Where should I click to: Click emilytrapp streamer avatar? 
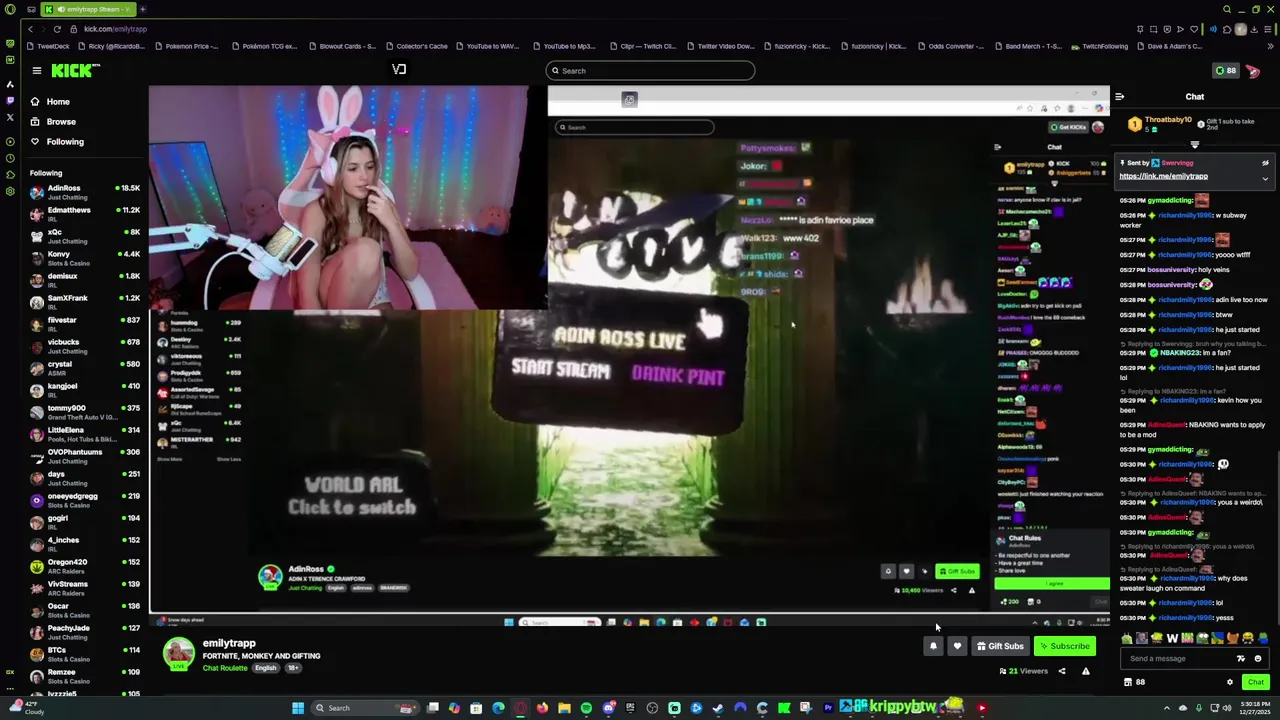[x=179, y=653]
